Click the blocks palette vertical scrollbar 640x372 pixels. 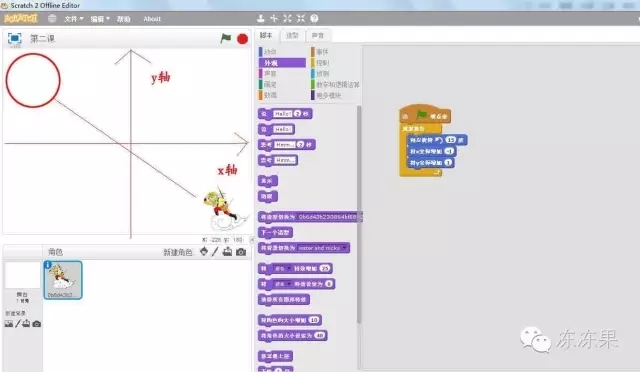(x=359, y=214)
